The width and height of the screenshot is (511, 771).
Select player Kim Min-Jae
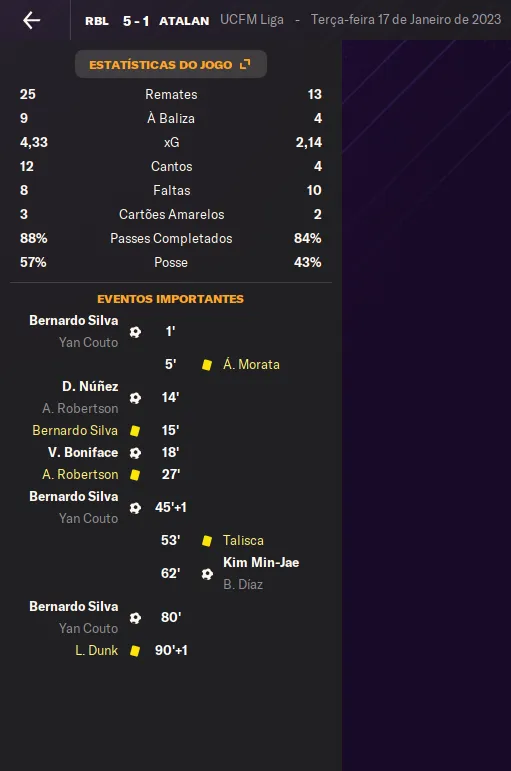coord(261,563)
